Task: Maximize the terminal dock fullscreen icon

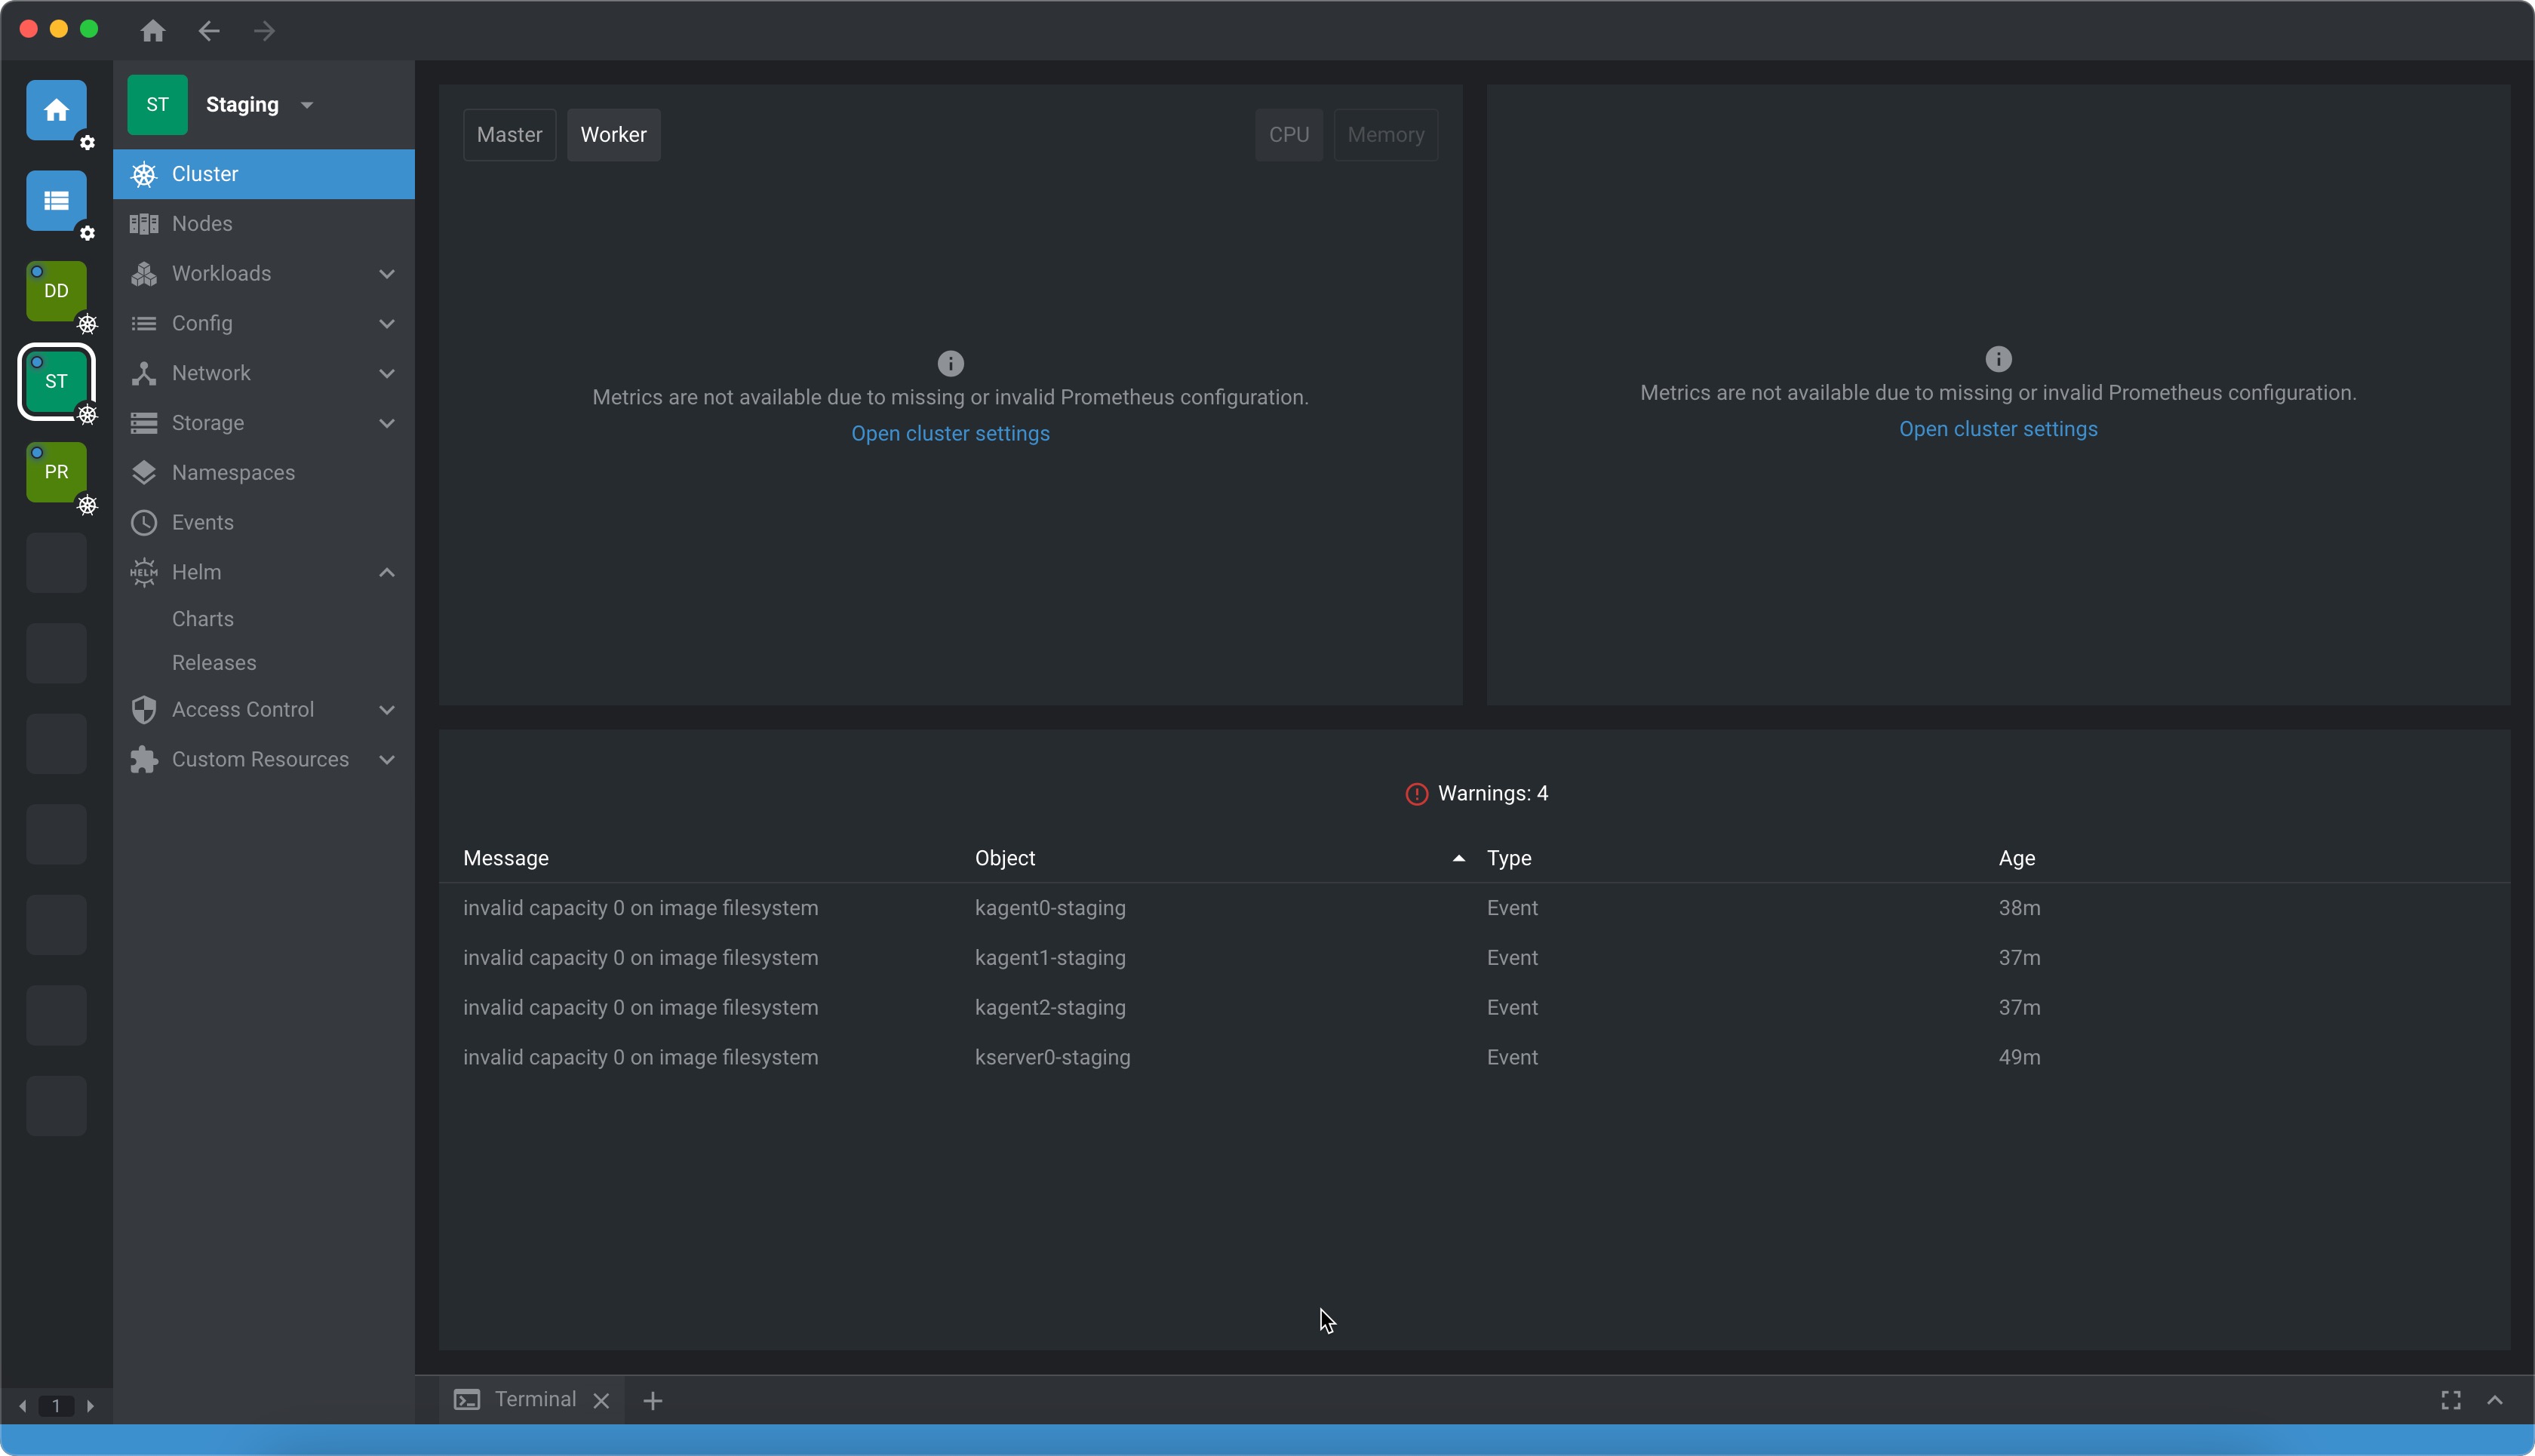Action: [x=2450, y=1400]
